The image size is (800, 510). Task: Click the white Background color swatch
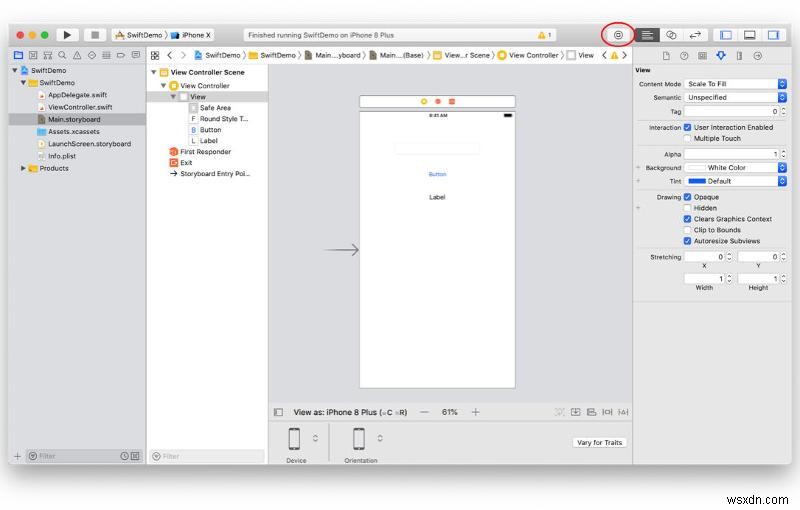pyautogui.click(x=696, y=168)
